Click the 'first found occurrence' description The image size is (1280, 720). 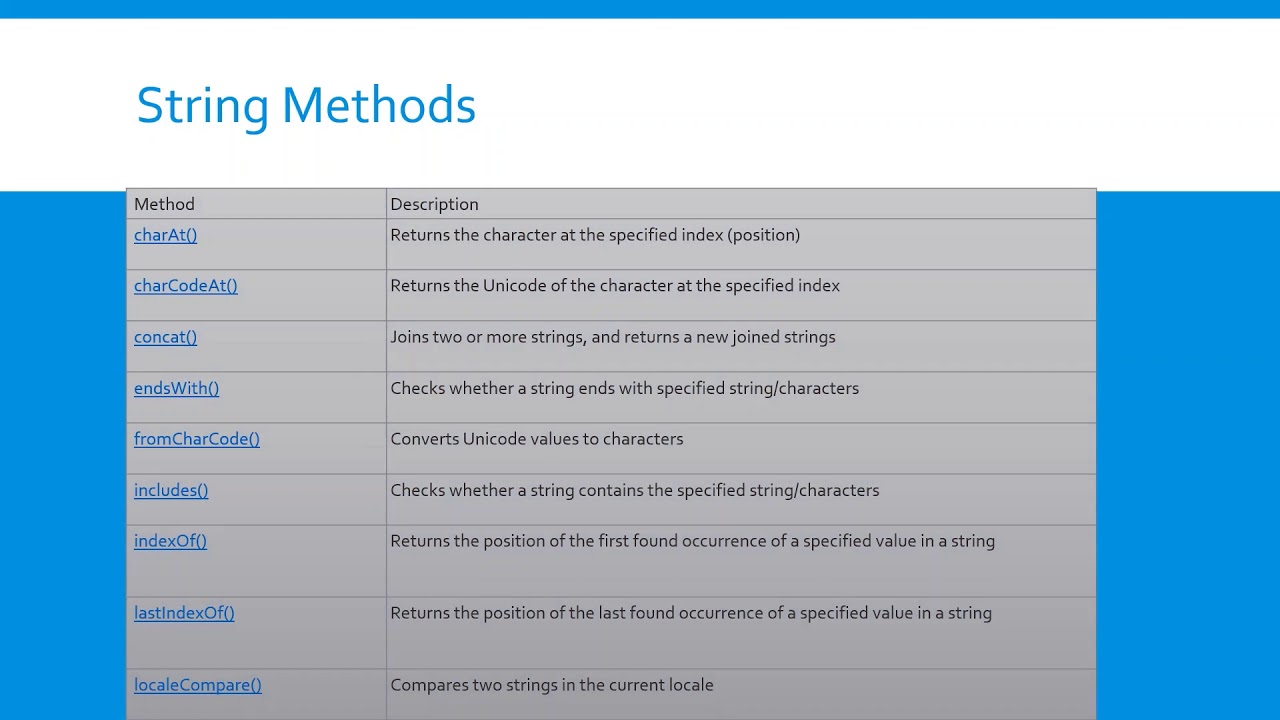tap(692, 541)
